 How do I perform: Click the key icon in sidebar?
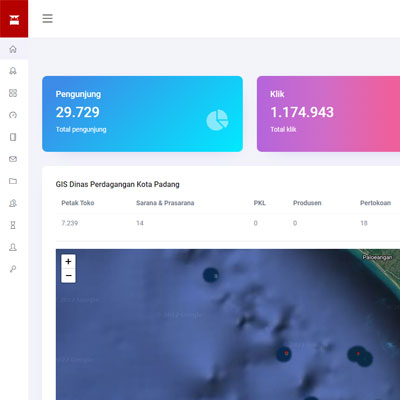pos(13,269)
